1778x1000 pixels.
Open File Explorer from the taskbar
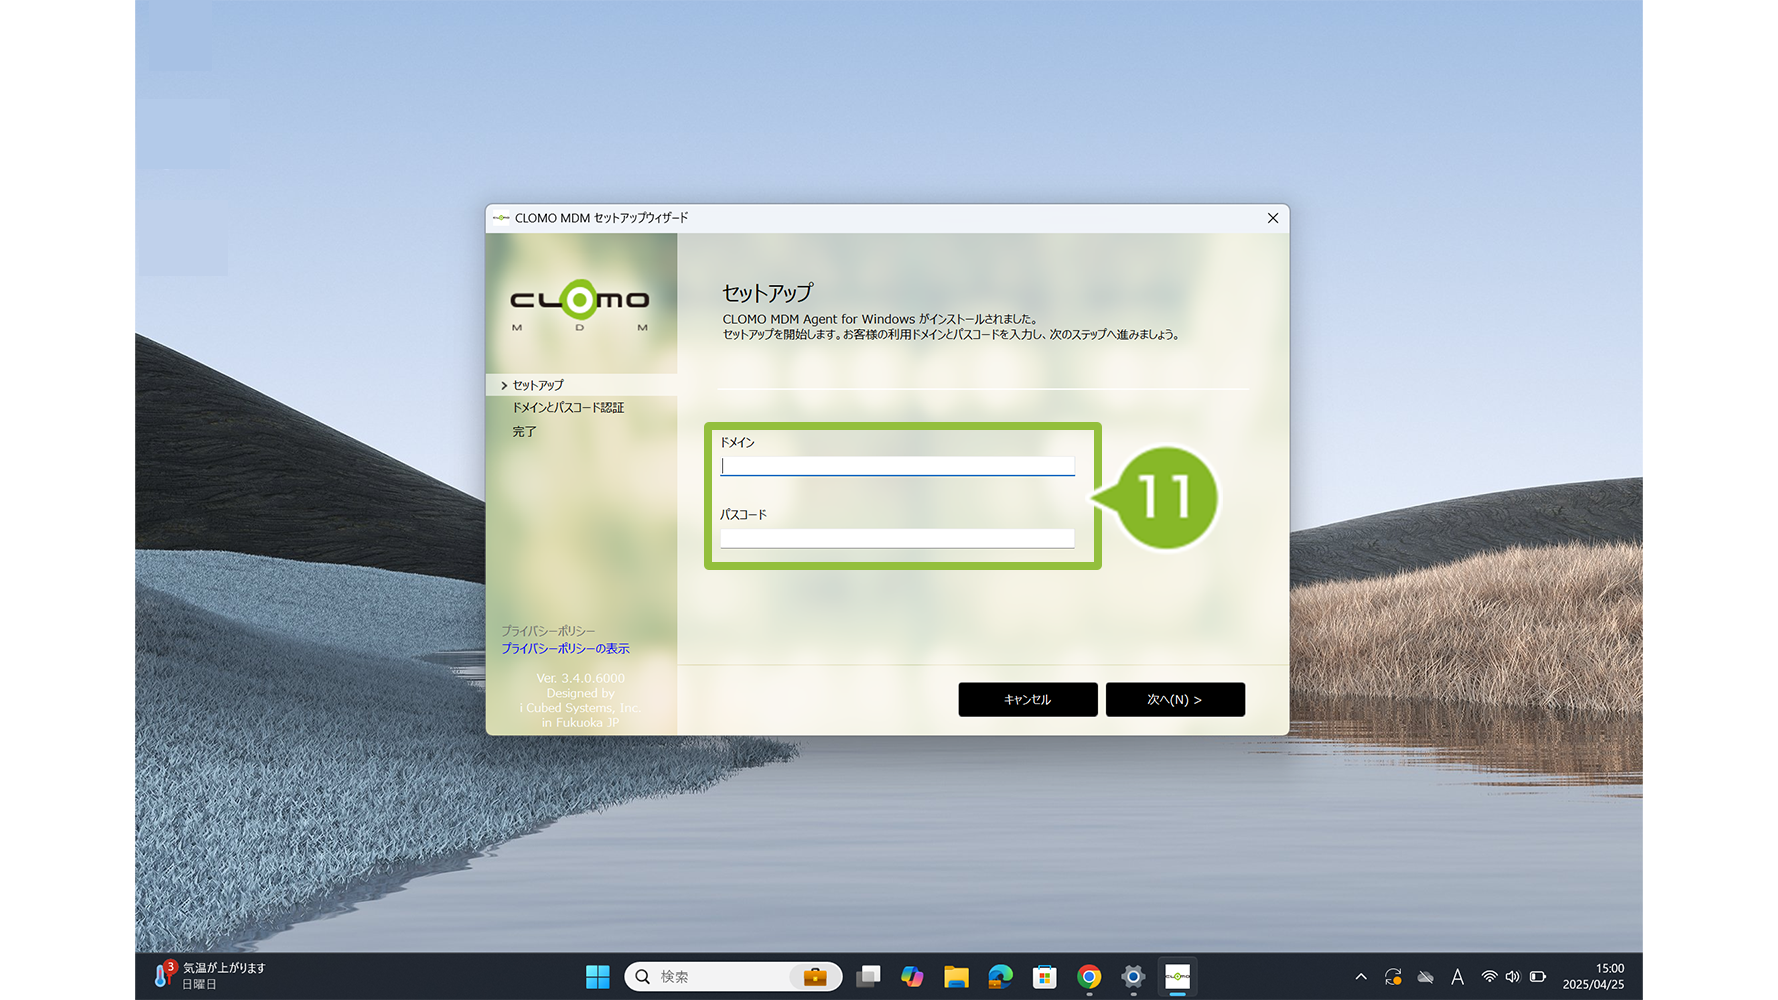click(x=956, y=977)
